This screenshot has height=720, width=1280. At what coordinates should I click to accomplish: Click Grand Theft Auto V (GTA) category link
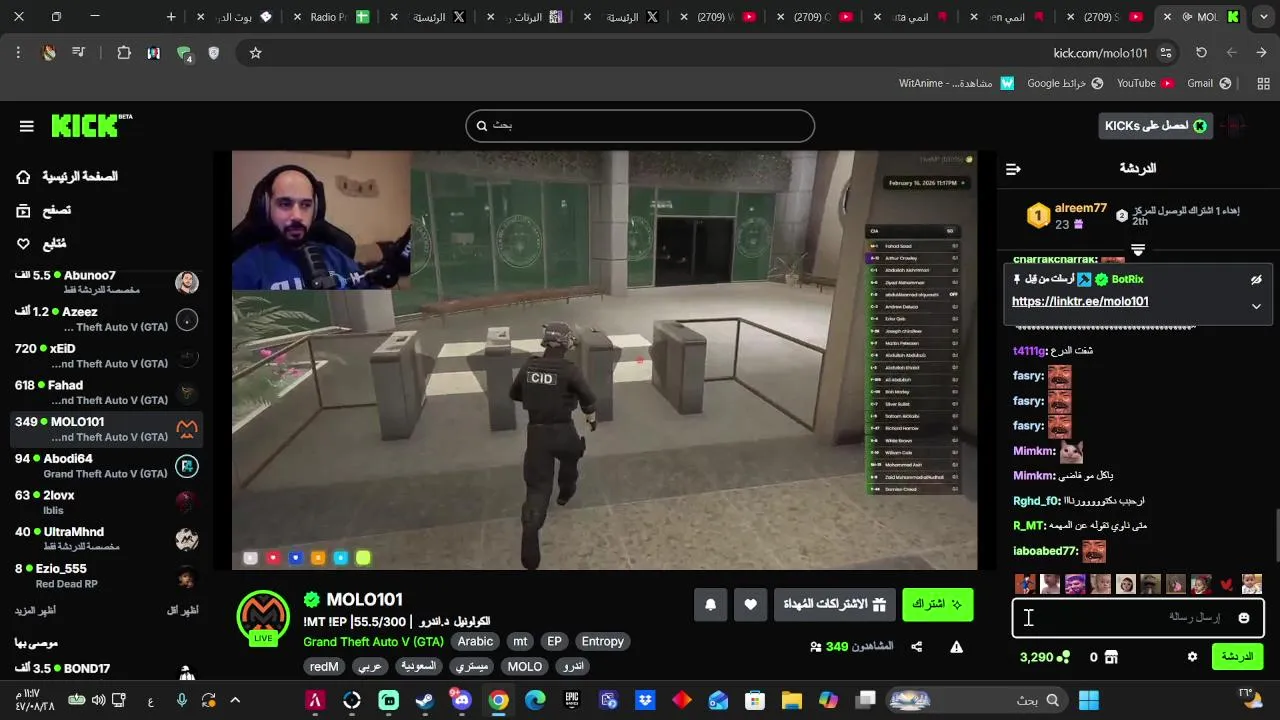point(373,642)
